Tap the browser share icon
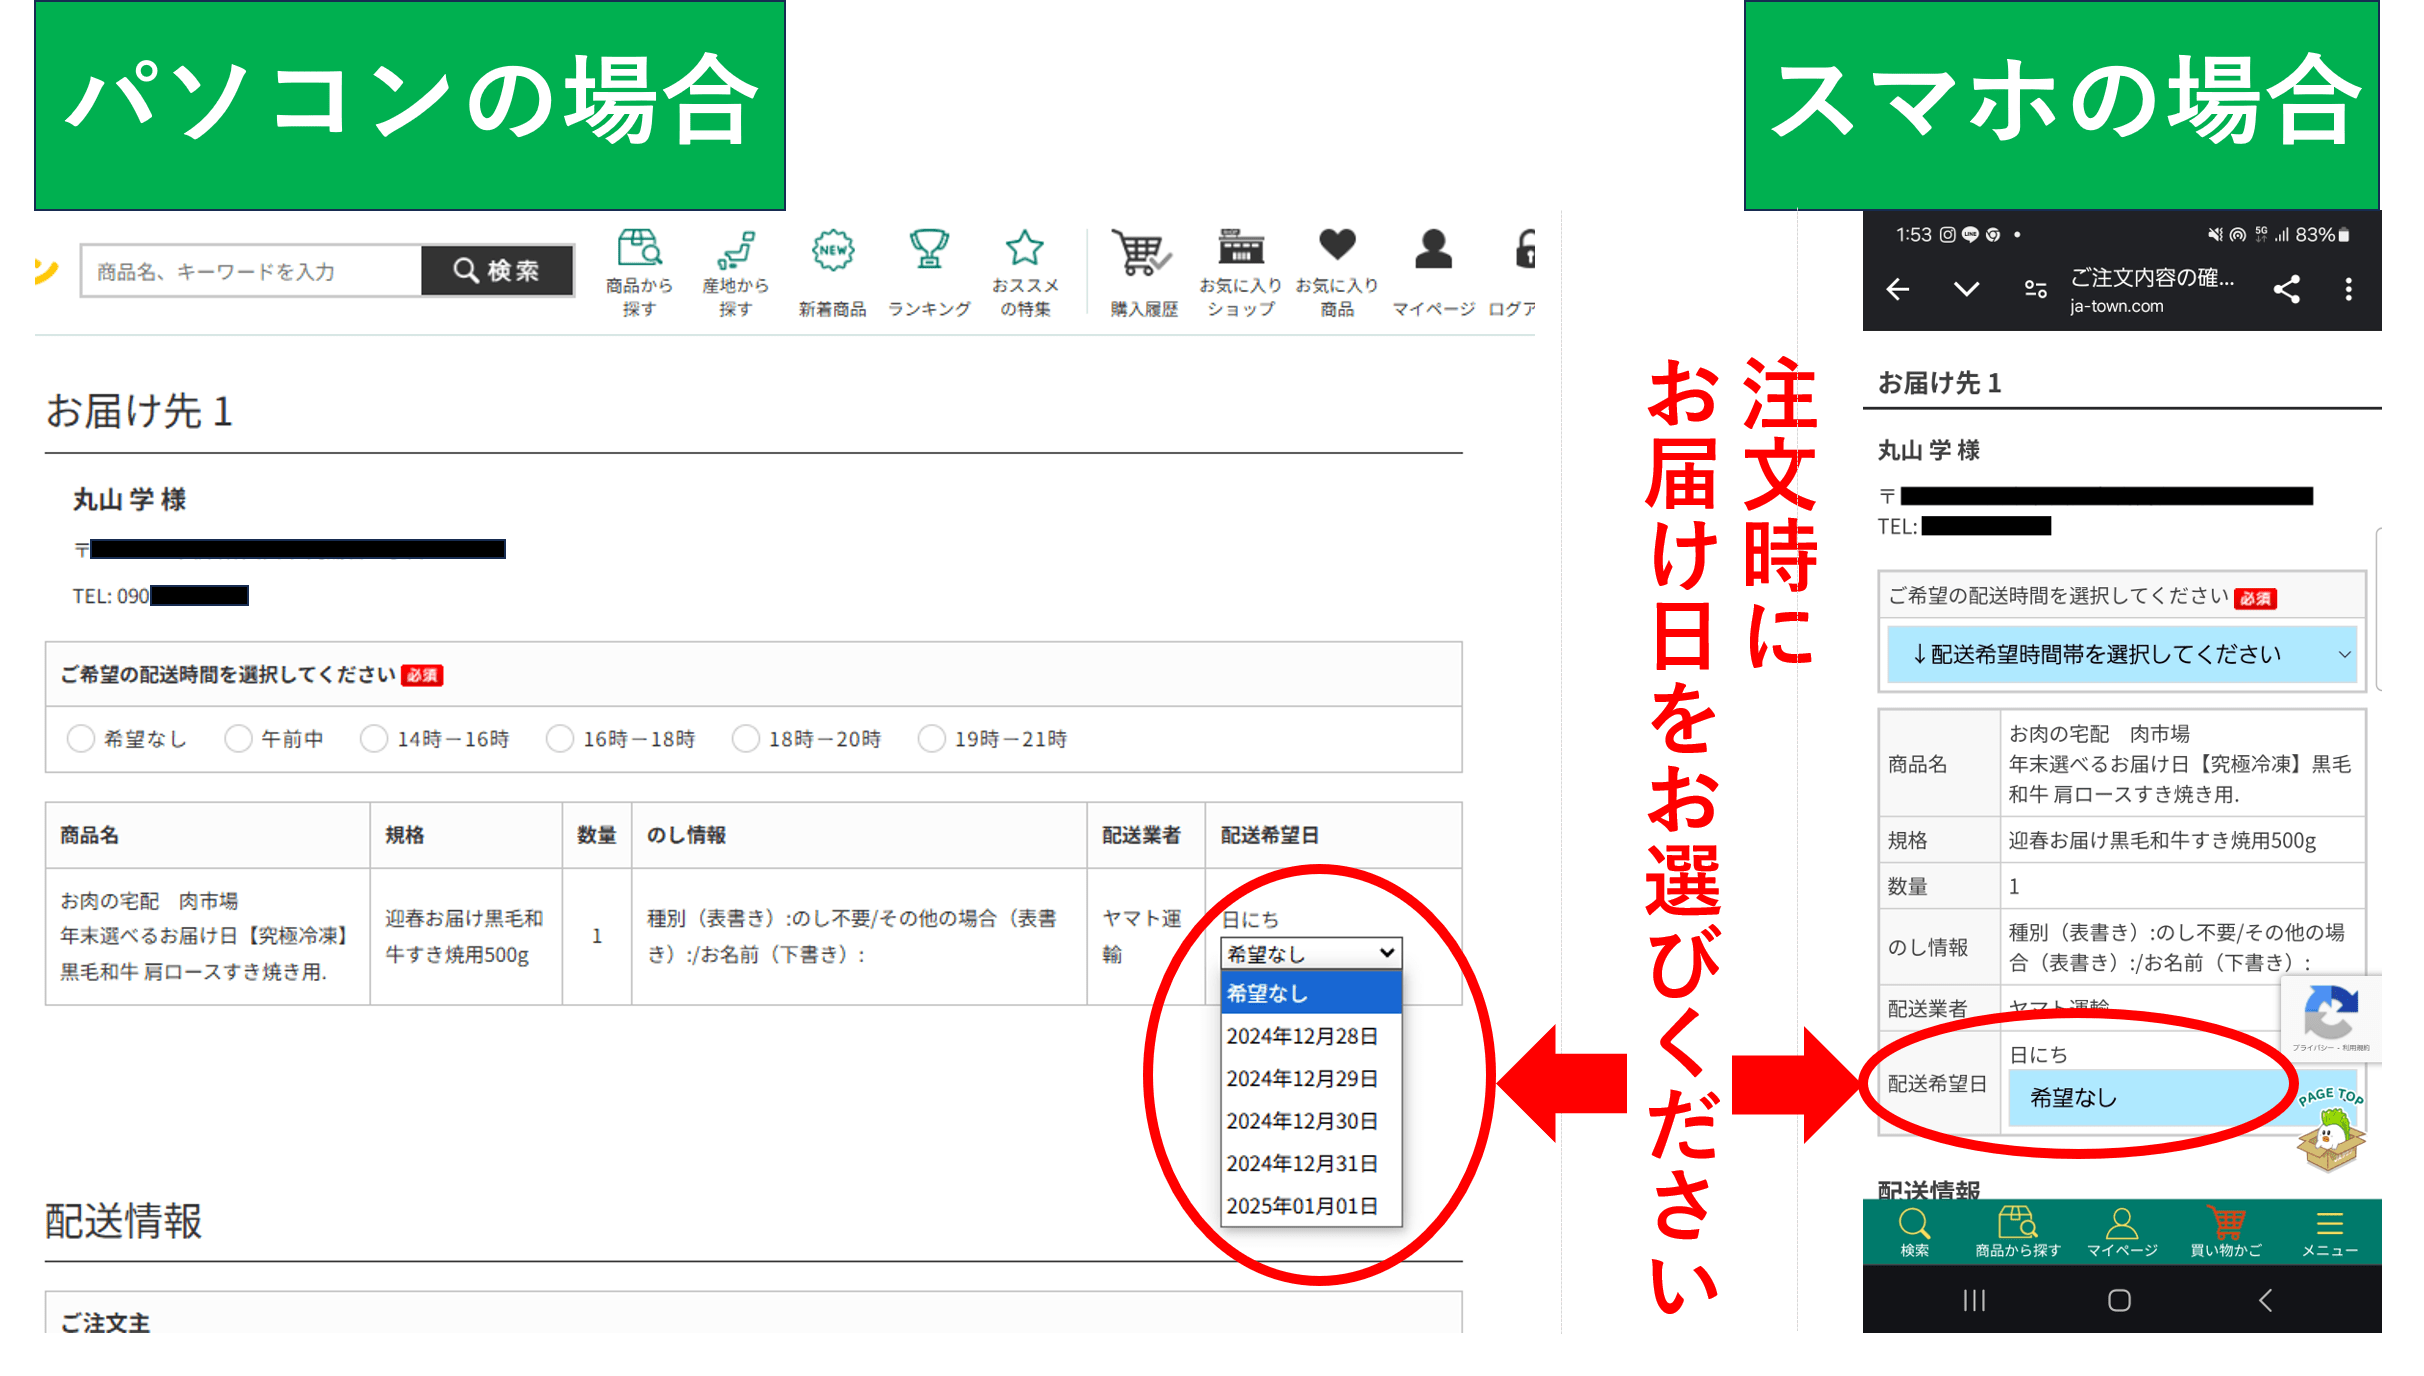Image resolution: width=2424 pixels, height=1376 pixels. pyautogui.click(x=2286, y=290)
